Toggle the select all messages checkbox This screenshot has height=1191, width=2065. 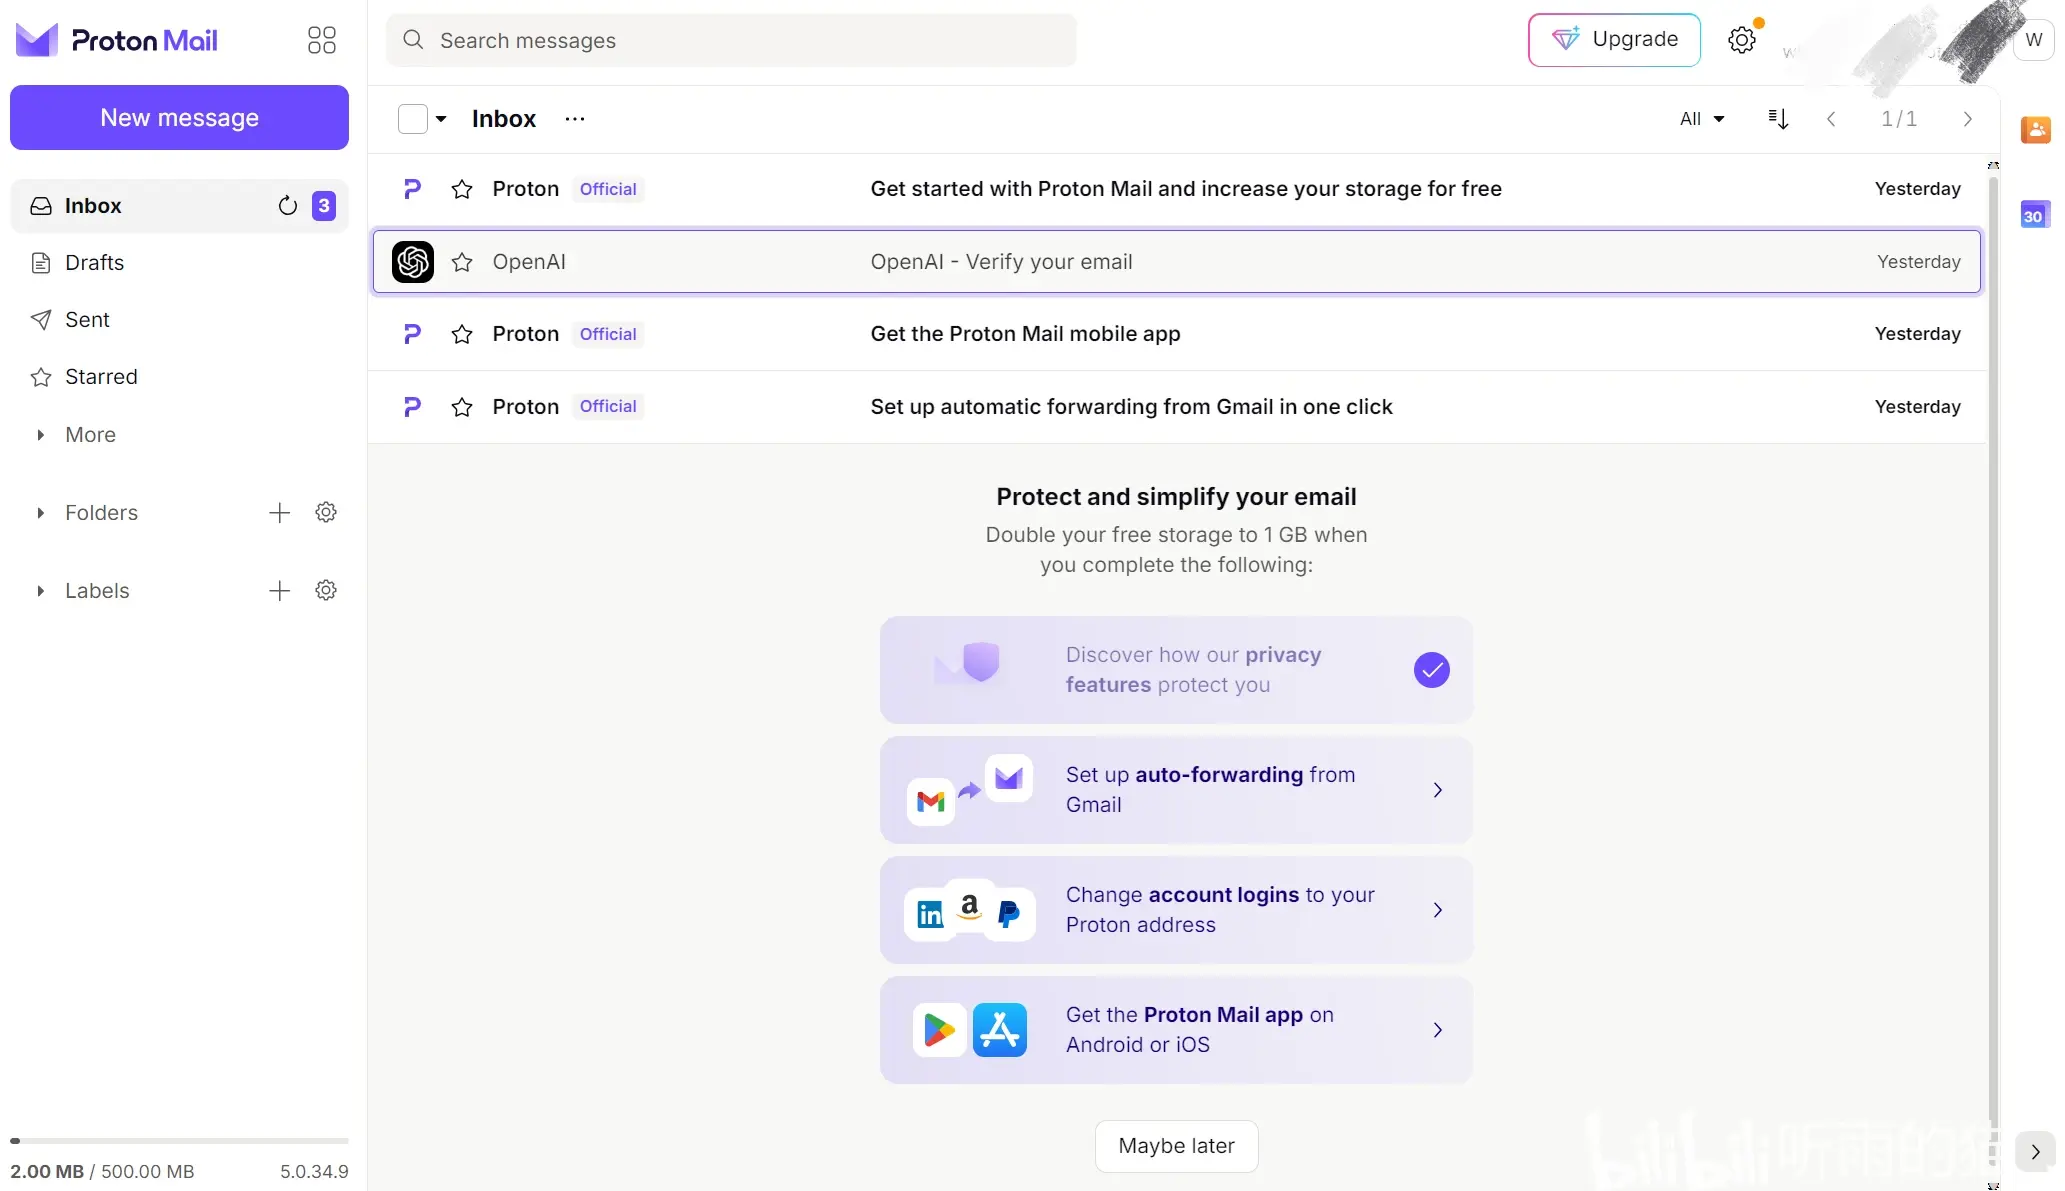pyautogui.click(x=412, y=119)
